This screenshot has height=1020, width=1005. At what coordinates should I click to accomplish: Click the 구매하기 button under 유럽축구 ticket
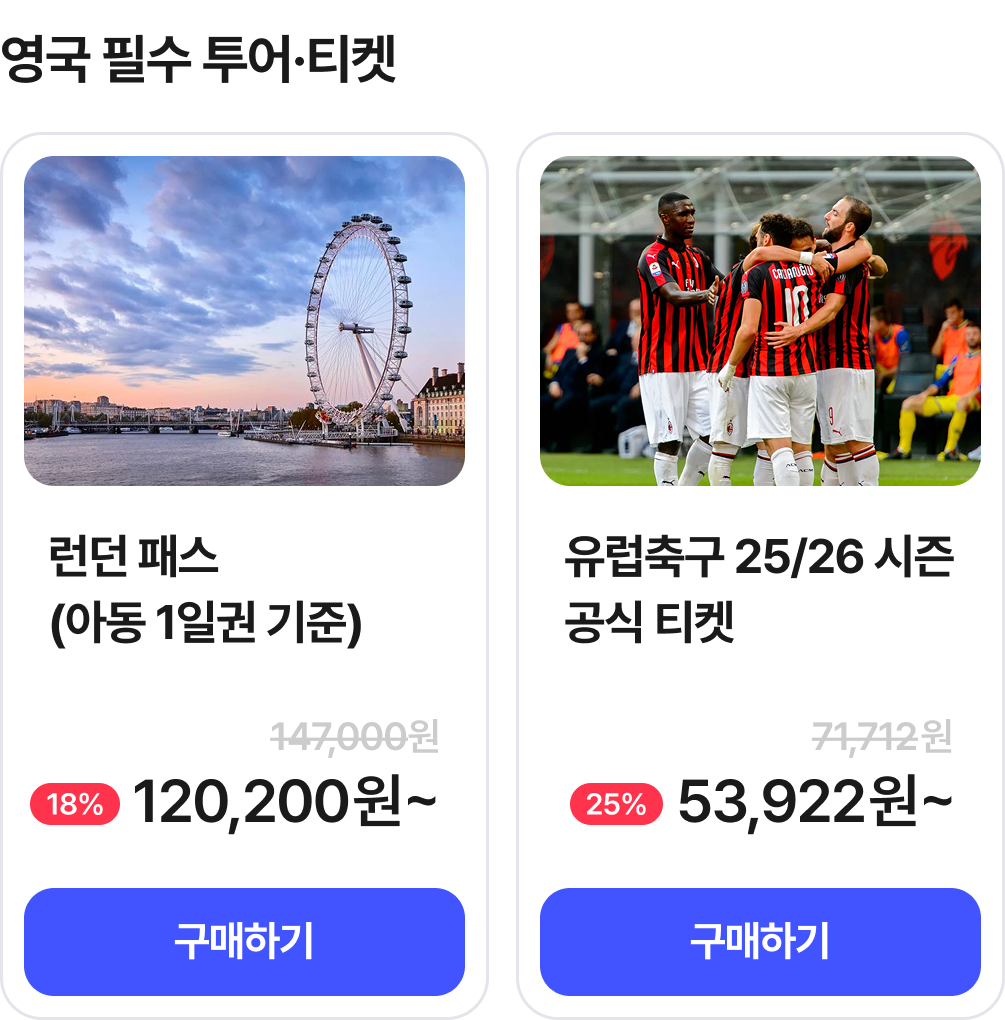[760, 941]
